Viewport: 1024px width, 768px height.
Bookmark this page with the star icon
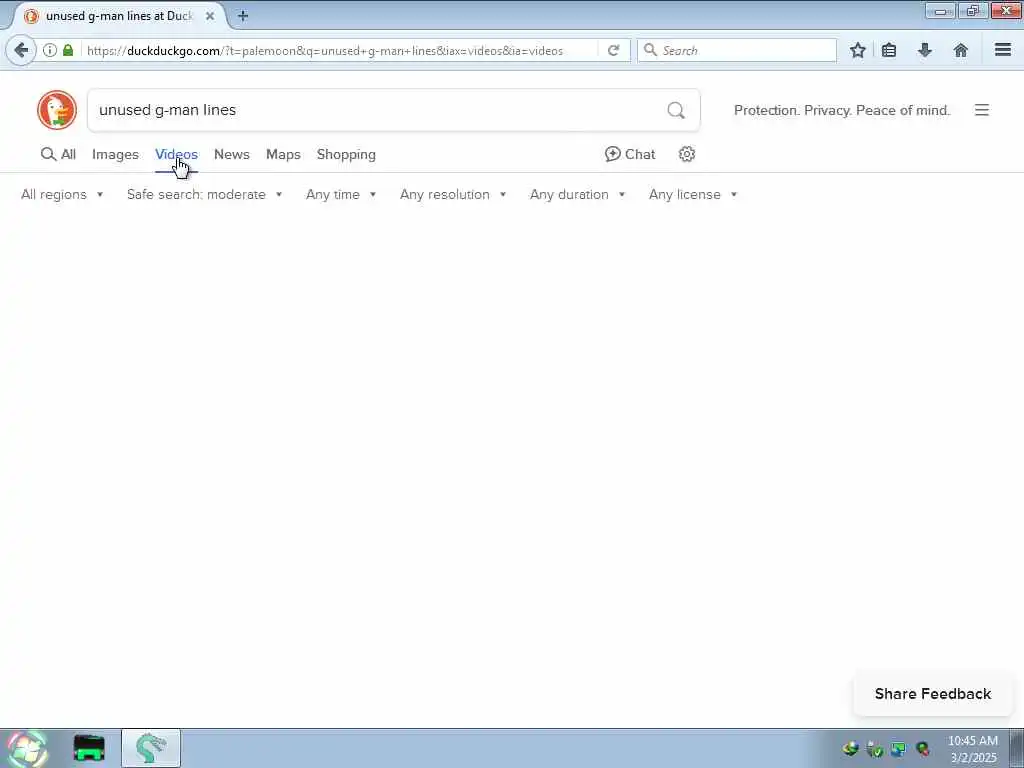(x=857, y=50)
